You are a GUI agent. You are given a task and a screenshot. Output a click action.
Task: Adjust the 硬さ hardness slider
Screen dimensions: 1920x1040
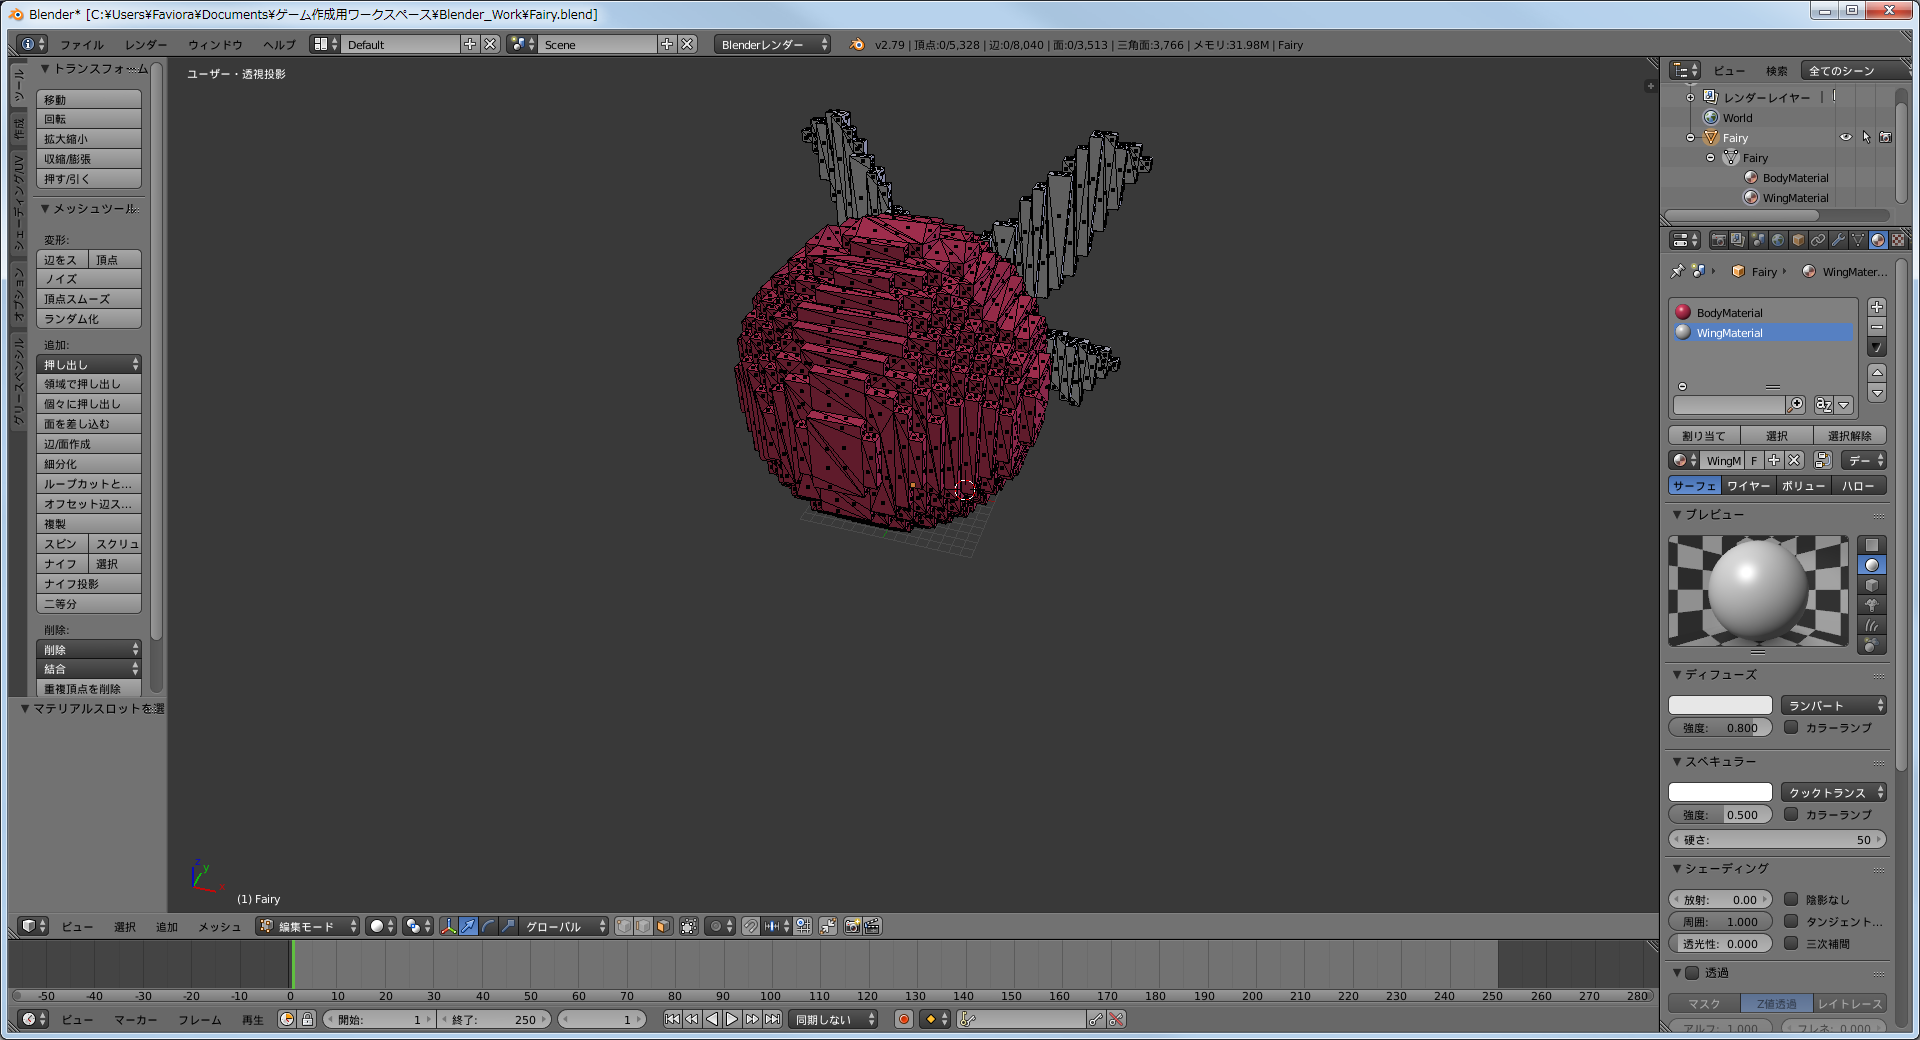[x=1777, y=839]
